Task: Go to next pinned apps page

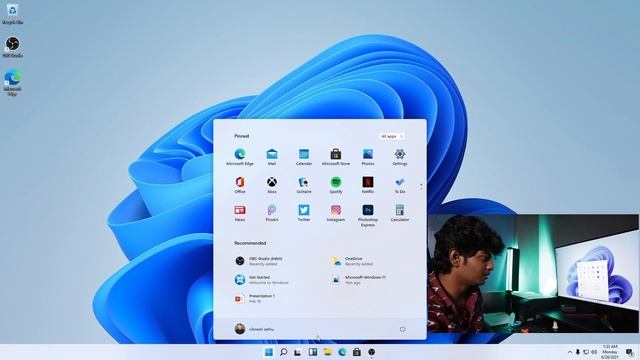Action: (x=421, y=189)
